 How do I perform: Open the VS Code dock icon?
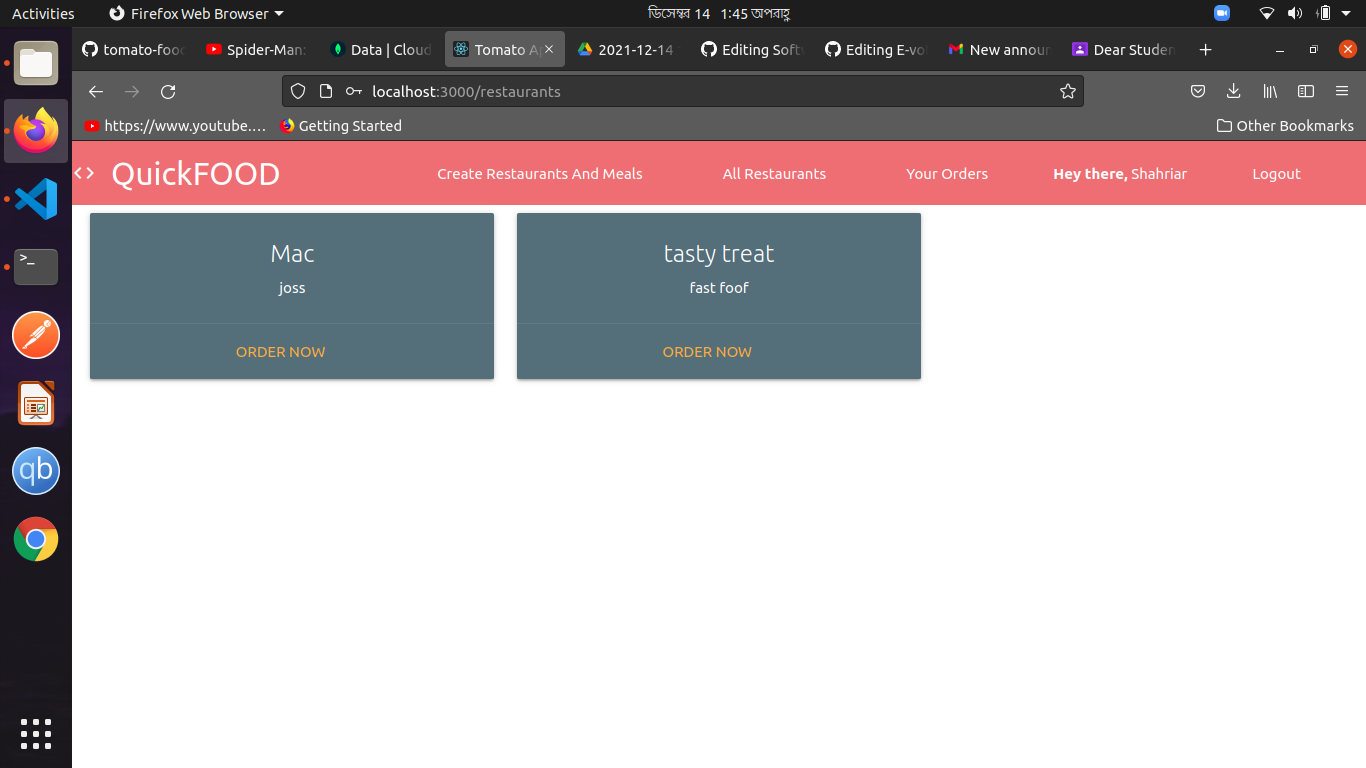click(x=36, y=199)
